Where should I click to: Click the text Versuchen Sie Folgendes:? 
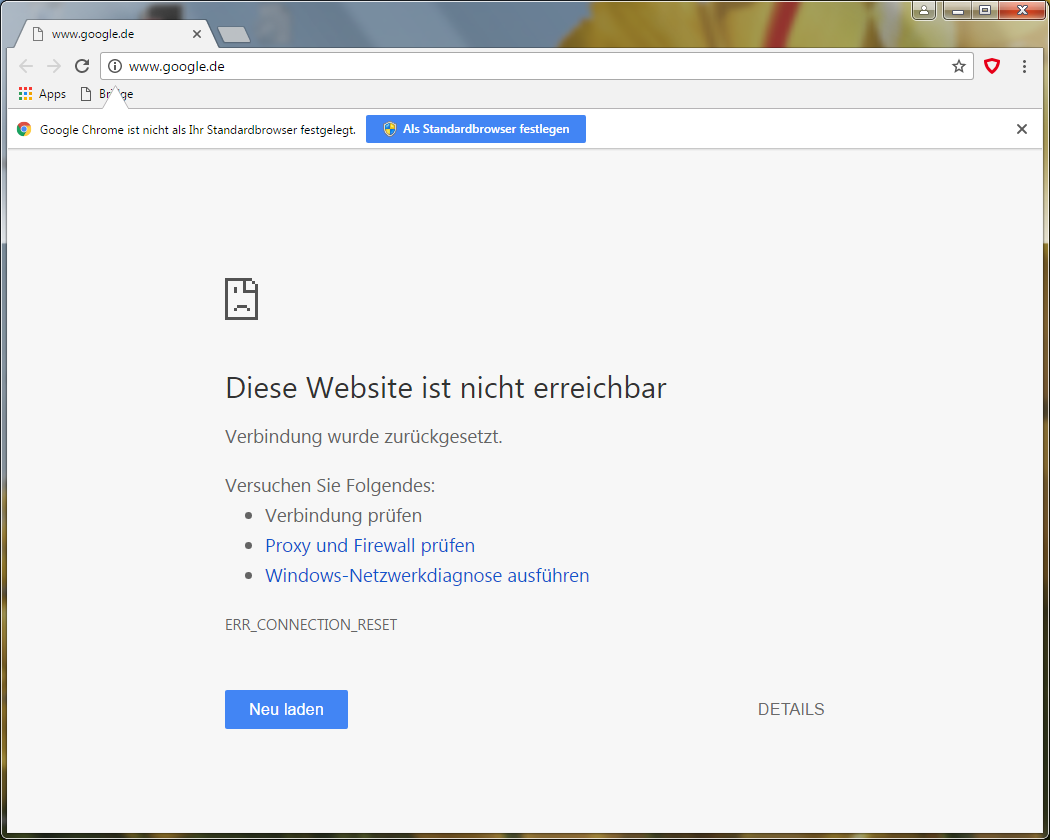tap(330, 485)
